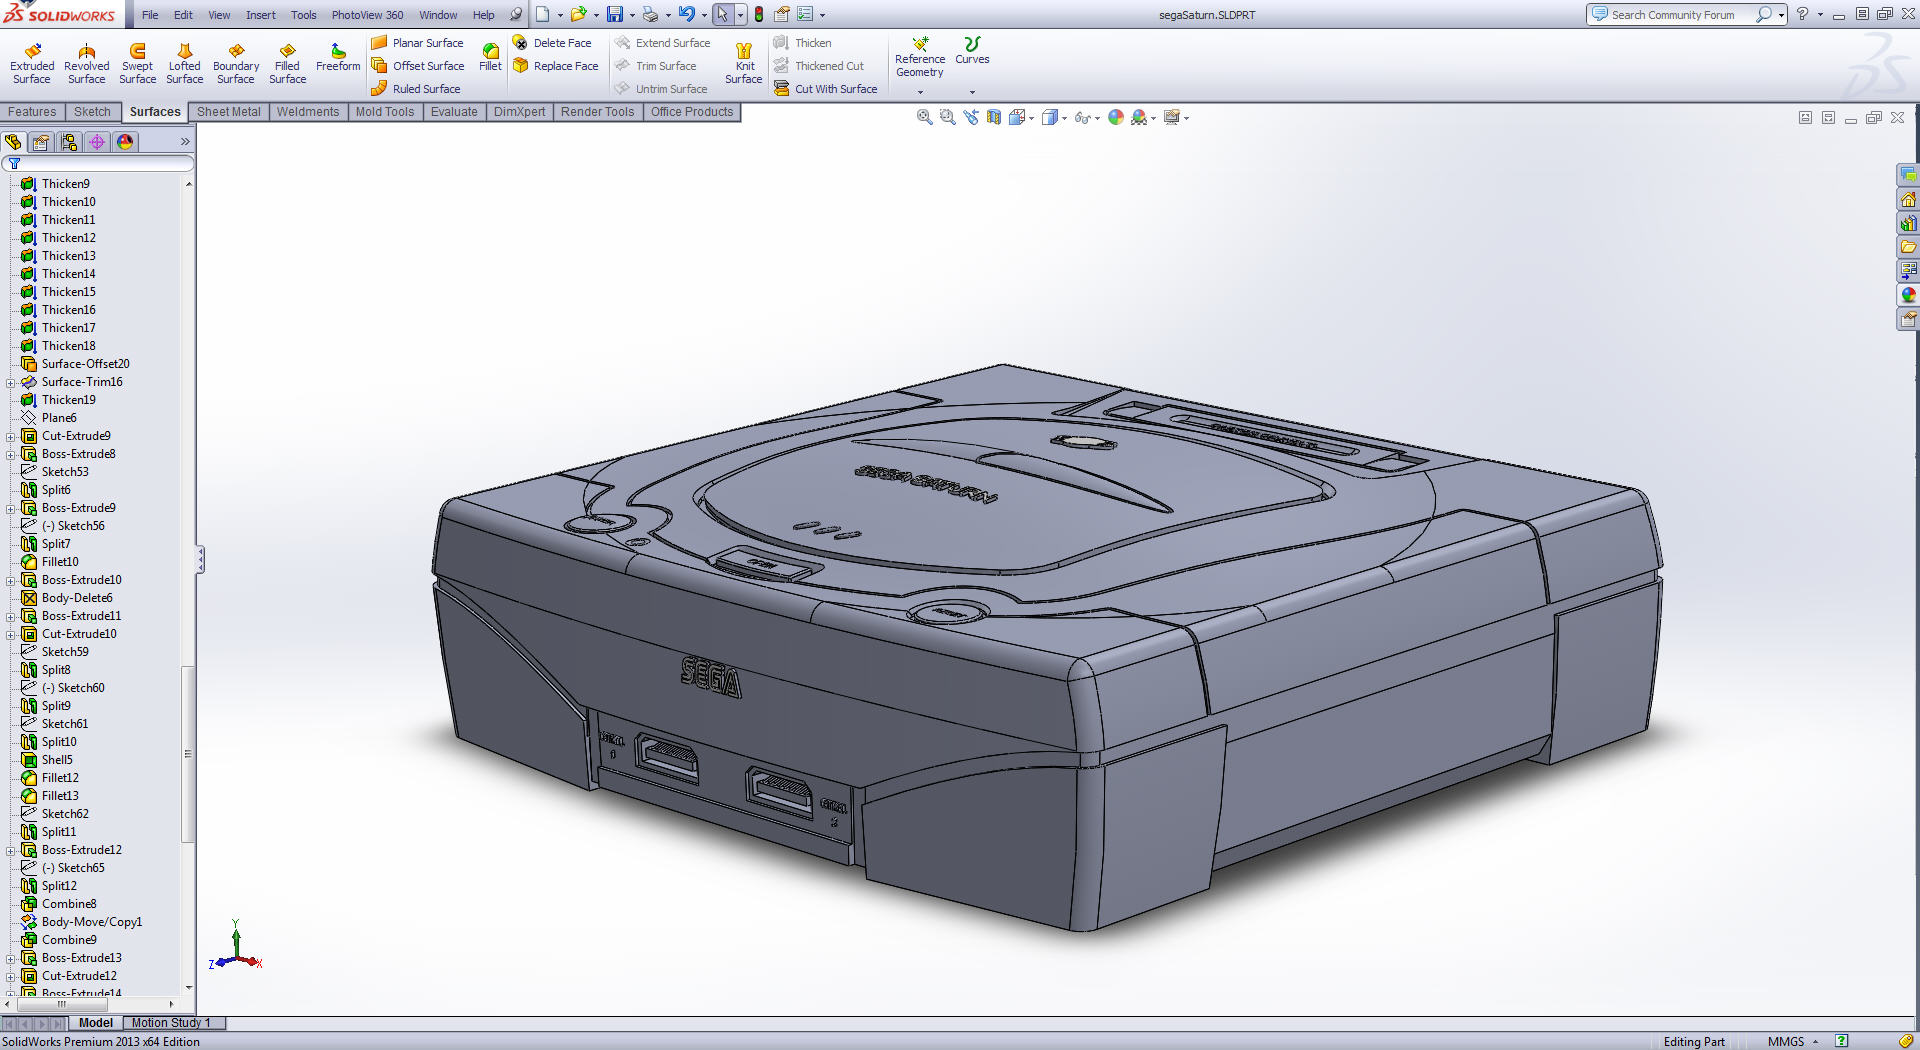
Task: Switch to the Sketch tab
Action: tap(92, 112)
